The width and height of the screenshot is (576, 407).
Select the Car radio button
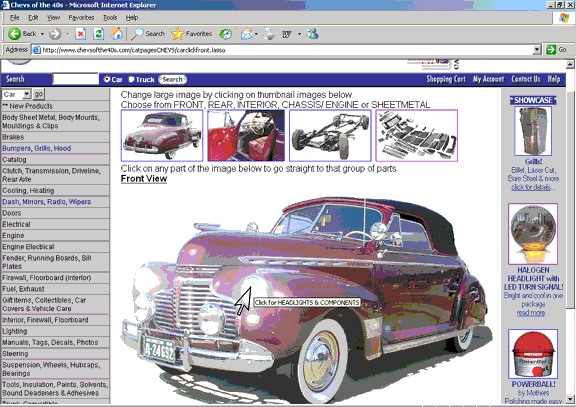click(107, 79)
